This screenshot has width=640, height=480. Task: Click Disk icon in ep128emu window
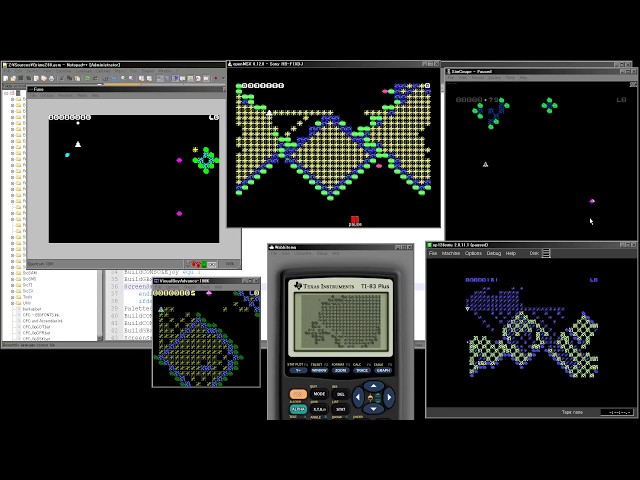546,253
